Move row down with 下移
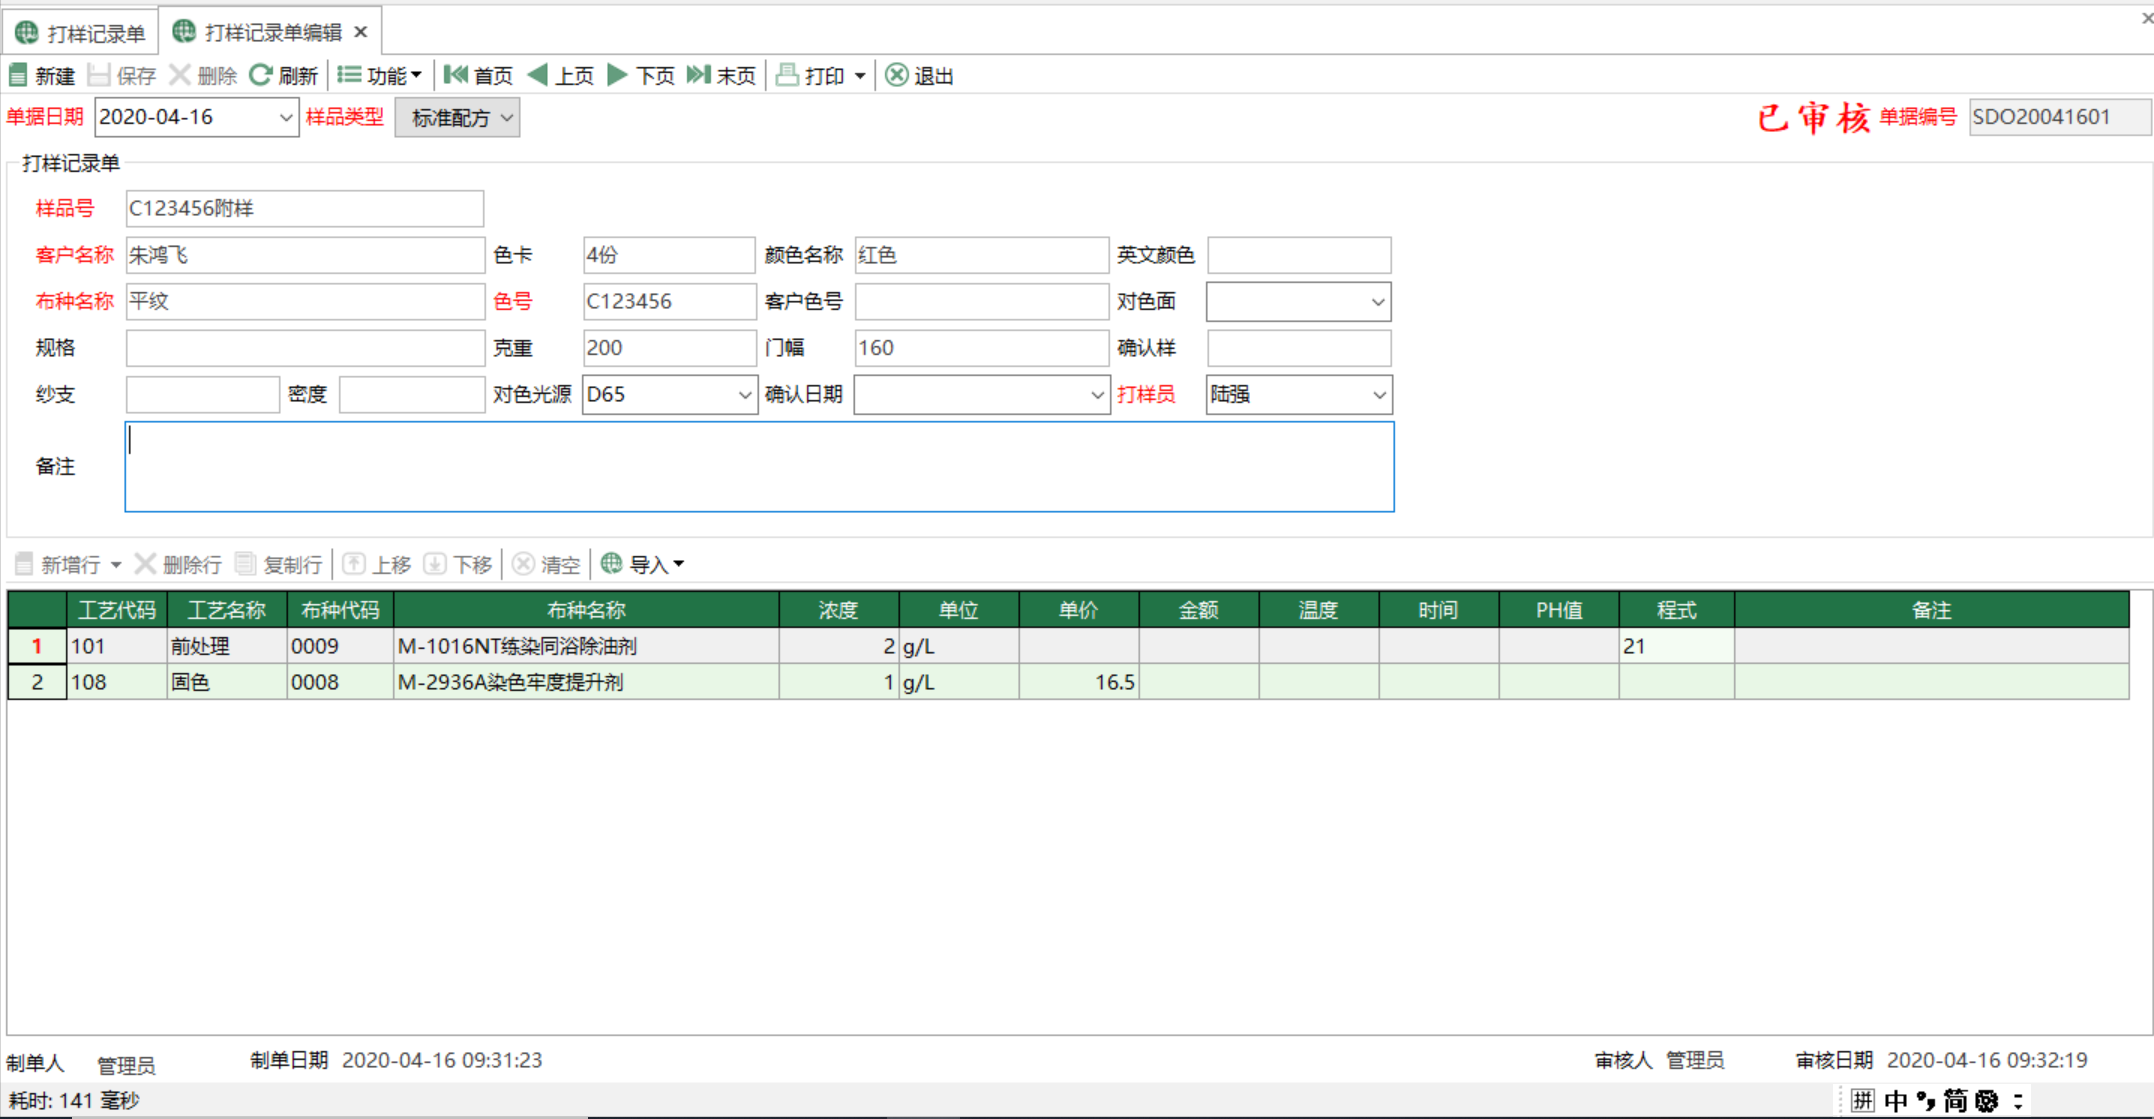This screenshot has height=1119, width=2154. (457, 564)
